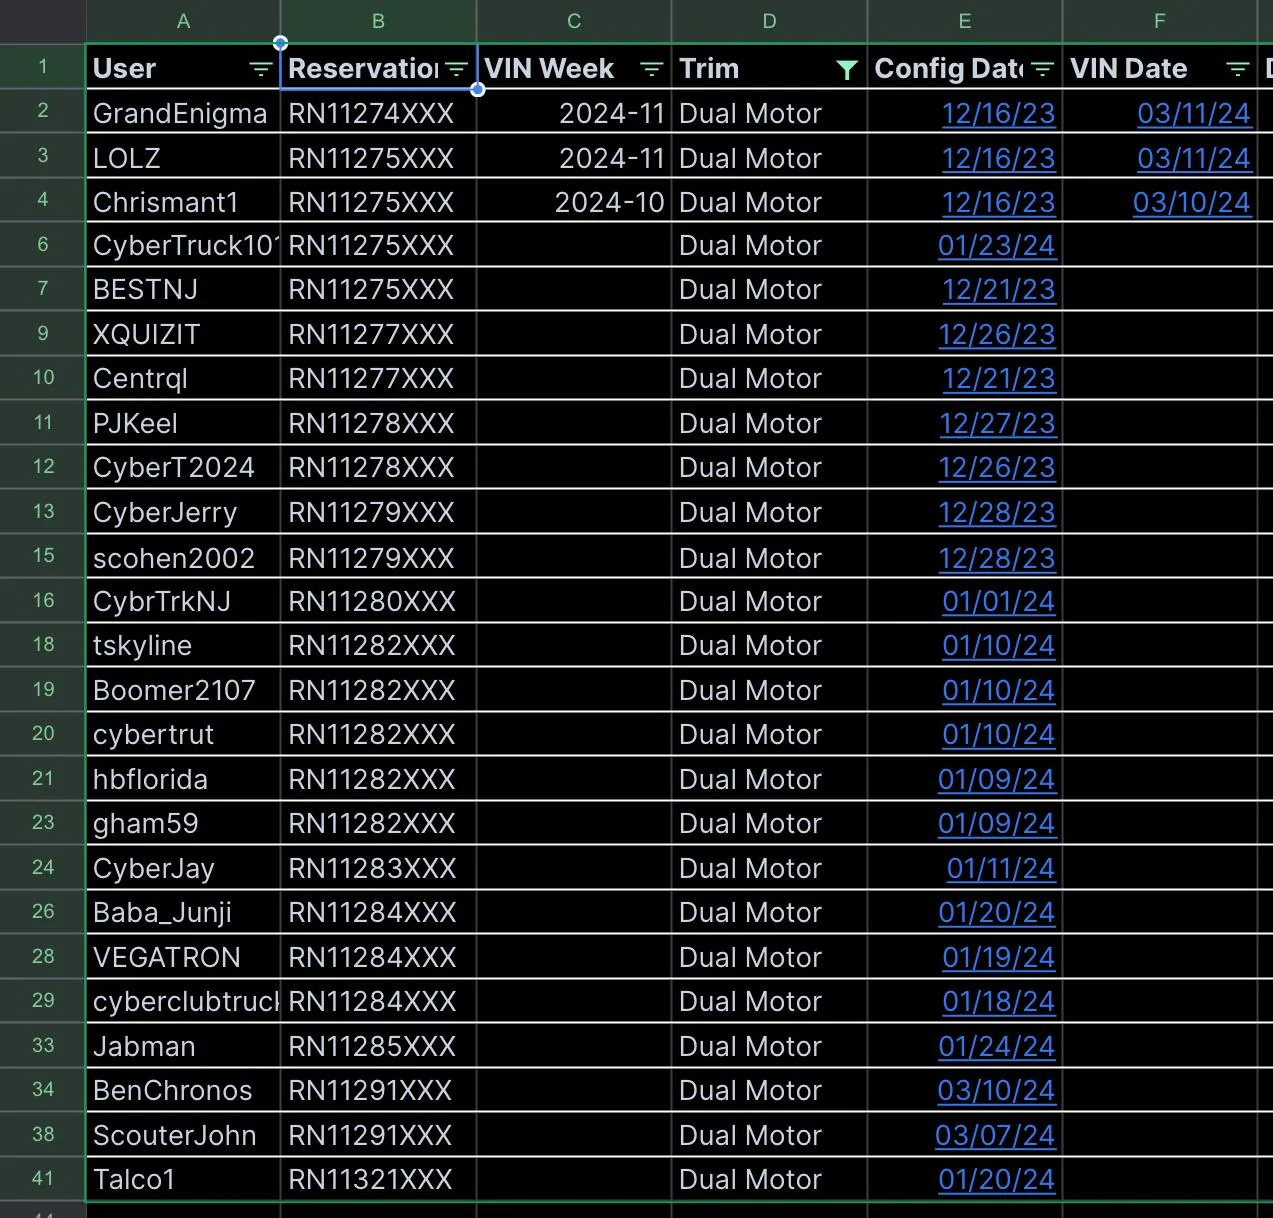Select row 1 header
Viewport: 1273px width, 1218px height.
[x=43, y=67]
